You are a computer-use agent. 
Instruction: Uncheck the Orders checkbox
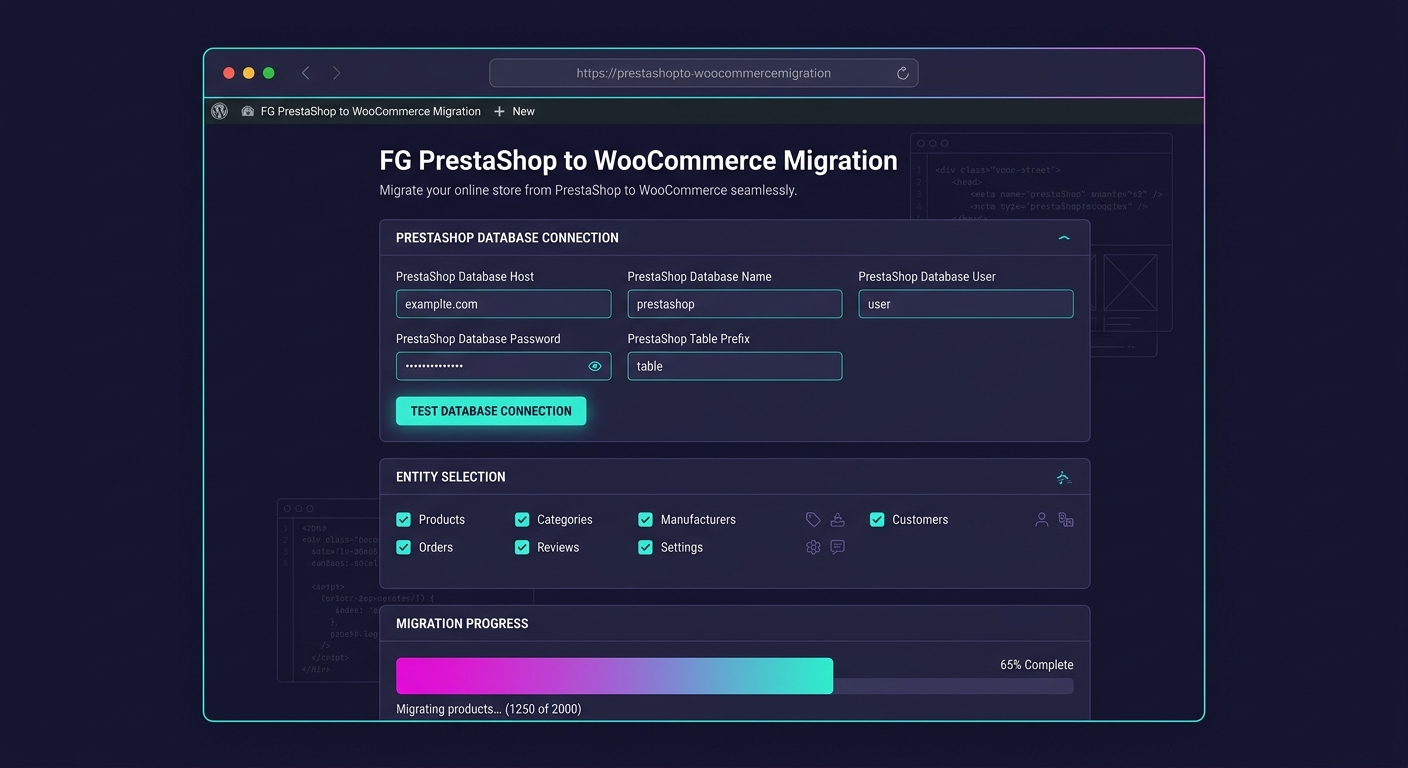click(404, 547)
